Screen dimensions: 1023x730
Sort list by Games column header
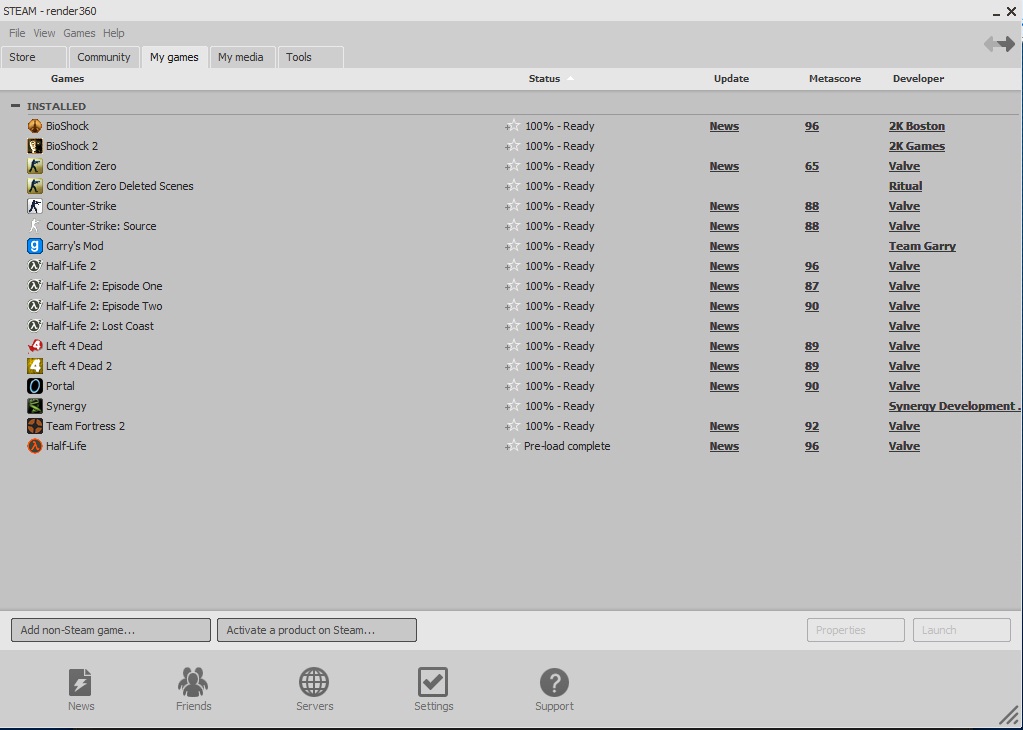(x=67, y=78)
